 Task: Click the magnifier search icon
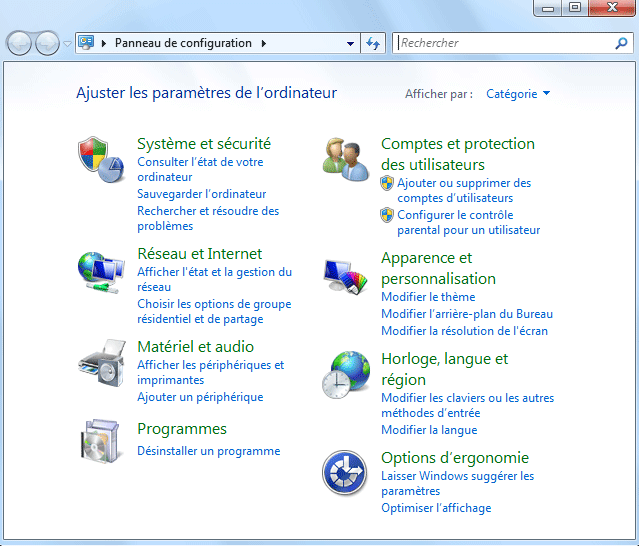click(x=621, y=43)
